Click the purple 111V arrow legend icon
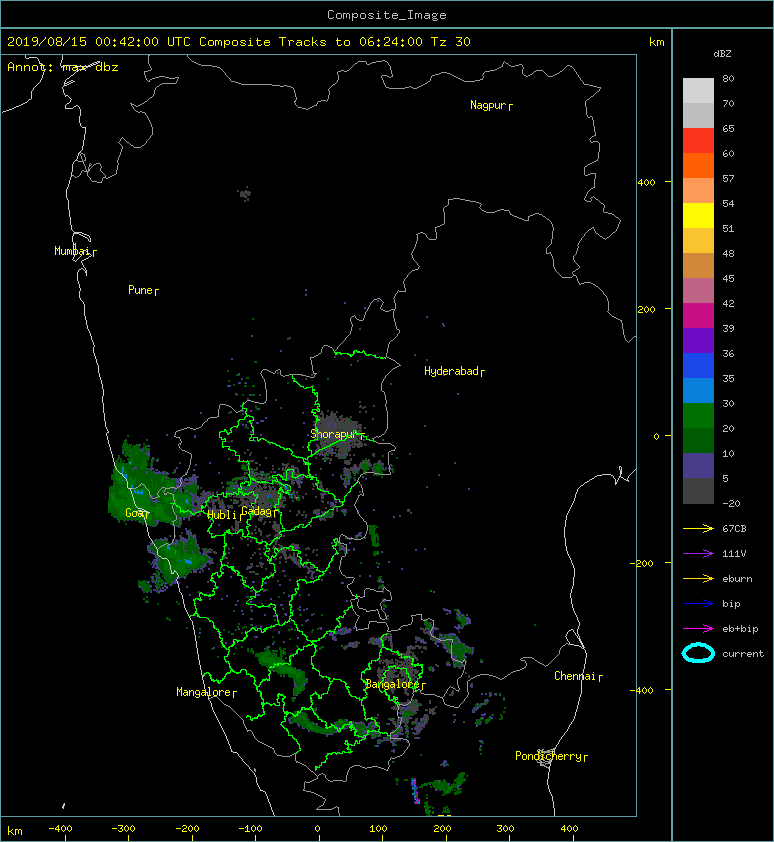 (x=698, y=554)
